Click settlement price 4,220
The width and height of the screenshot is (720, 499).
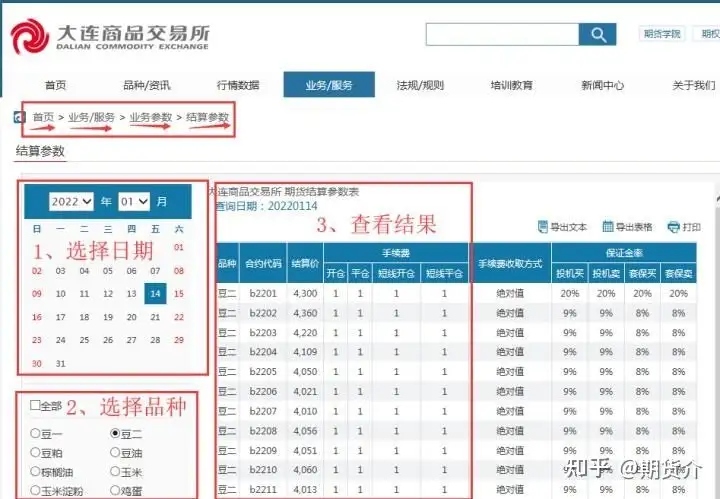click(305, 333)
